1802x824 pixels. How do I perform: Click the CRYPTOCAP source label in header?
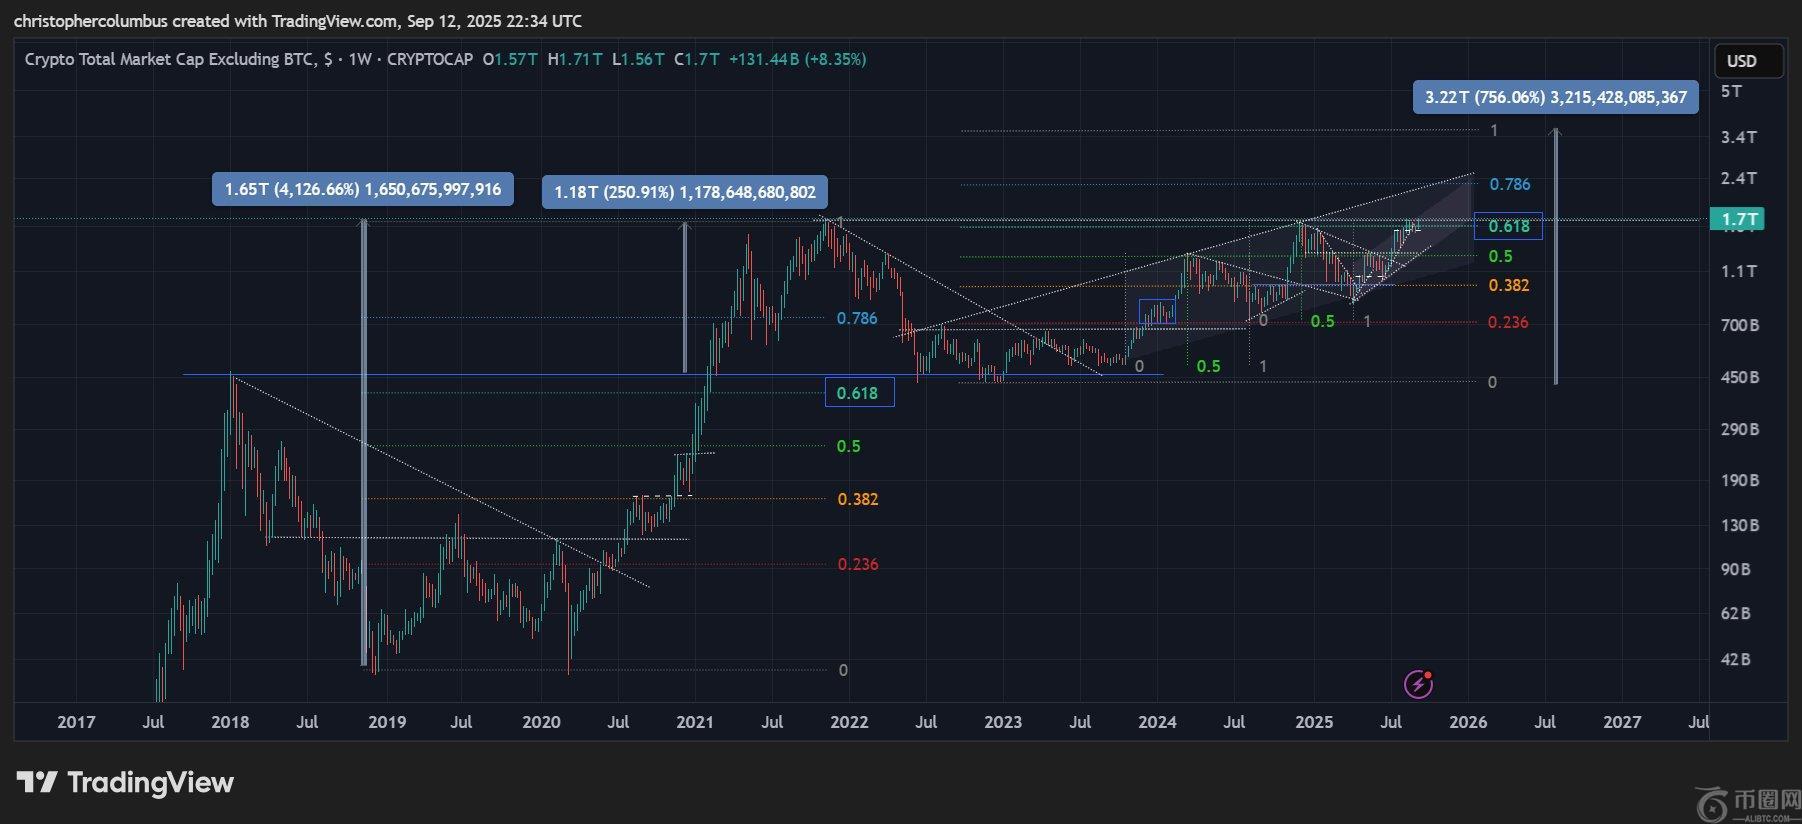[x=430, y=59]
